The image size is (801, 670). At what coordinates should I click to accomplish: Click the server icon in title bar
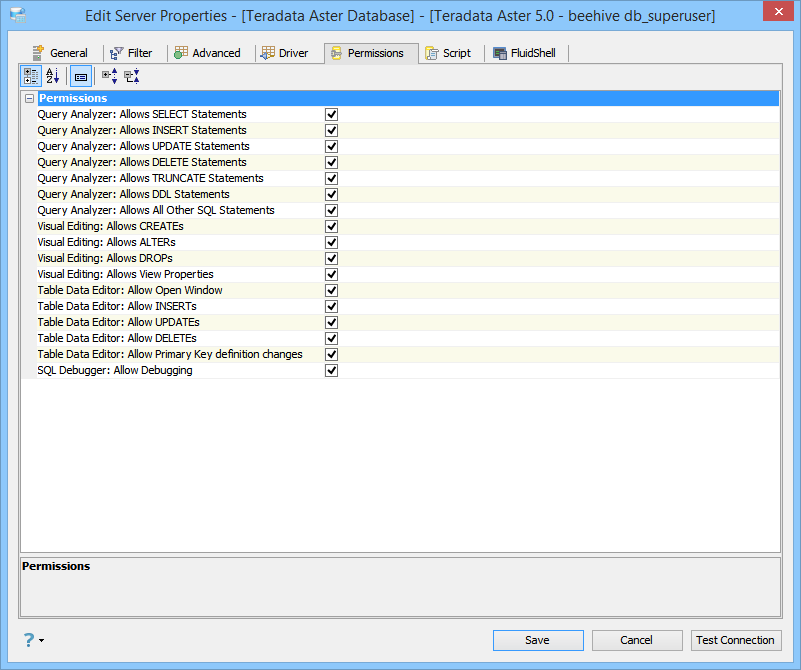(18, 15)
